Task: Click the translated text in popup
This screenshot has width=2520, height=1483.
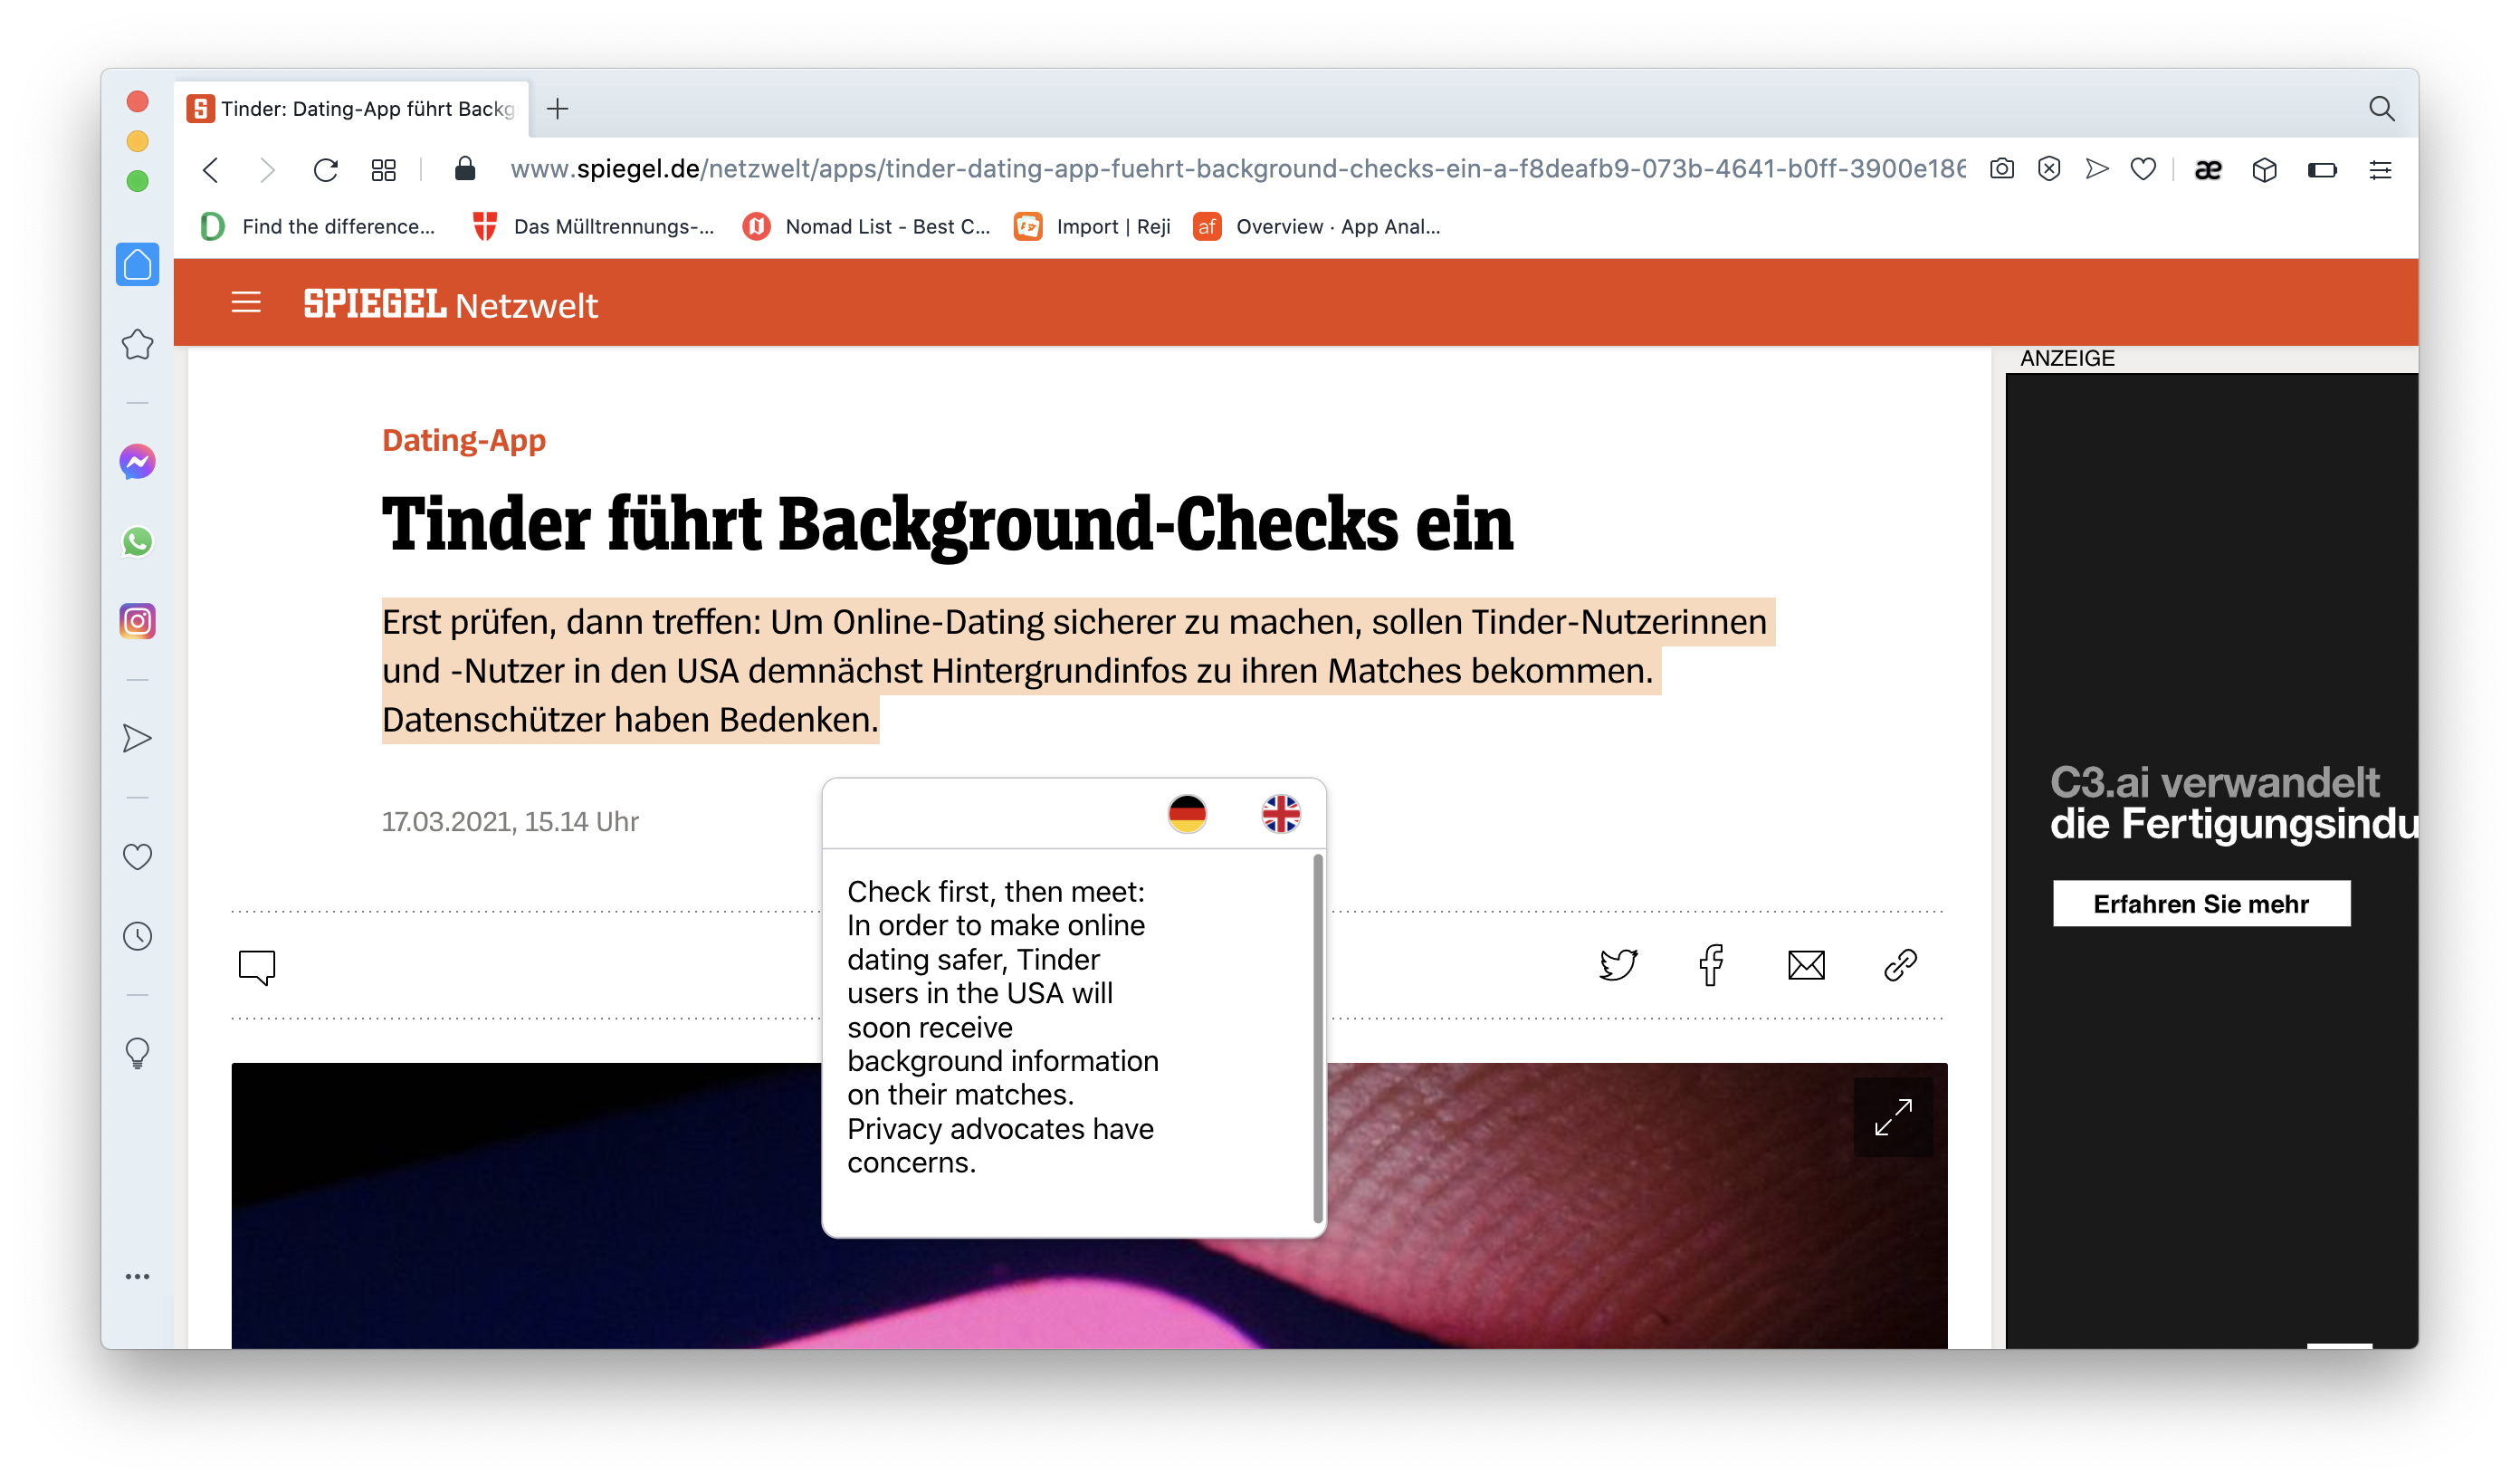Action: point(1003,1027)
